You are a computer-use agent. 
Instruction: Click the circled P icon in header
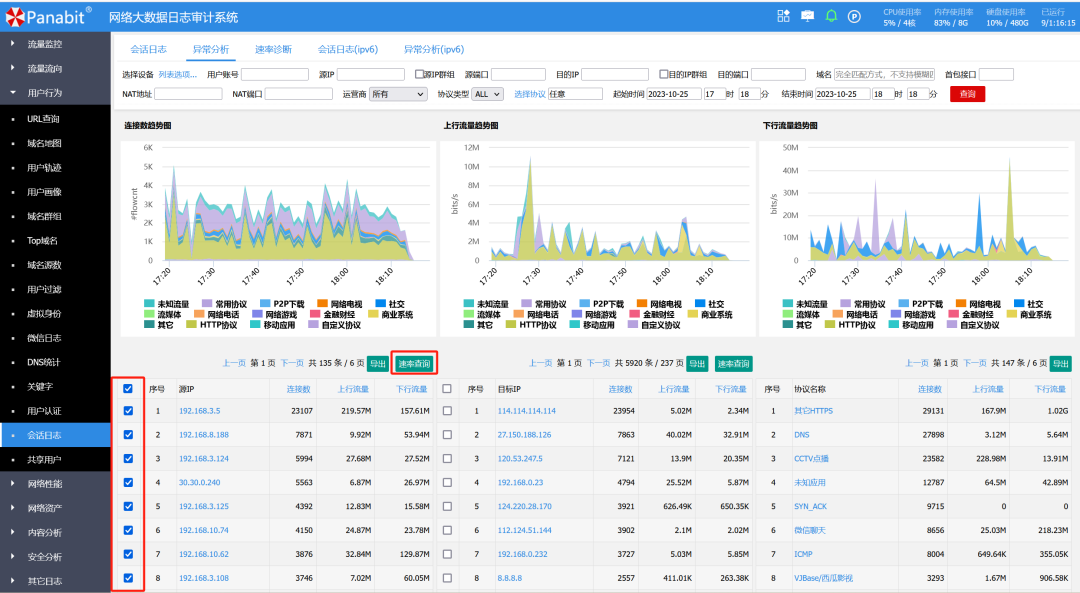(854, 17)
